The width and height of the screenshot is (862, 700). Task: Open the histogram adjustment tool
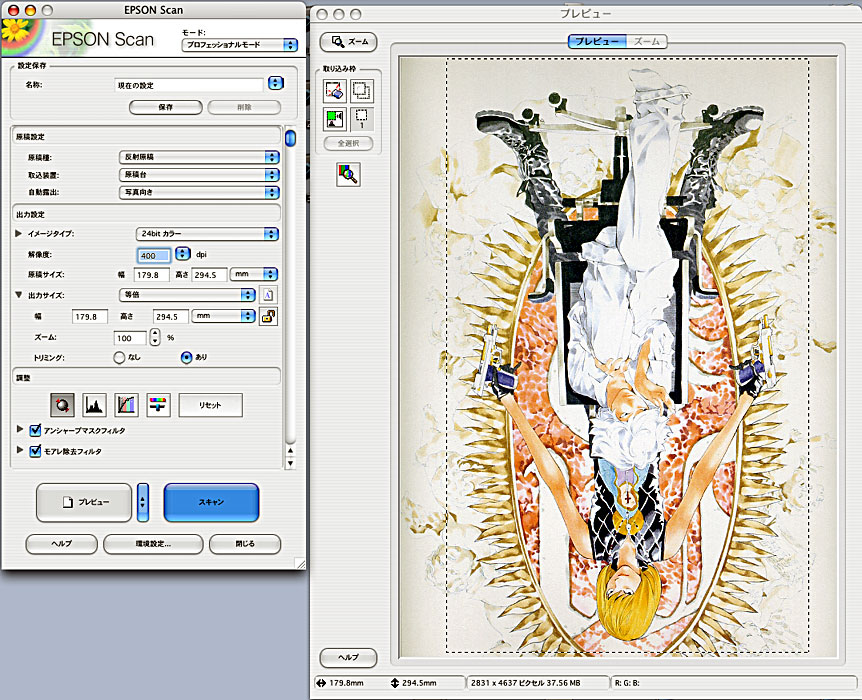coord(94,404)
